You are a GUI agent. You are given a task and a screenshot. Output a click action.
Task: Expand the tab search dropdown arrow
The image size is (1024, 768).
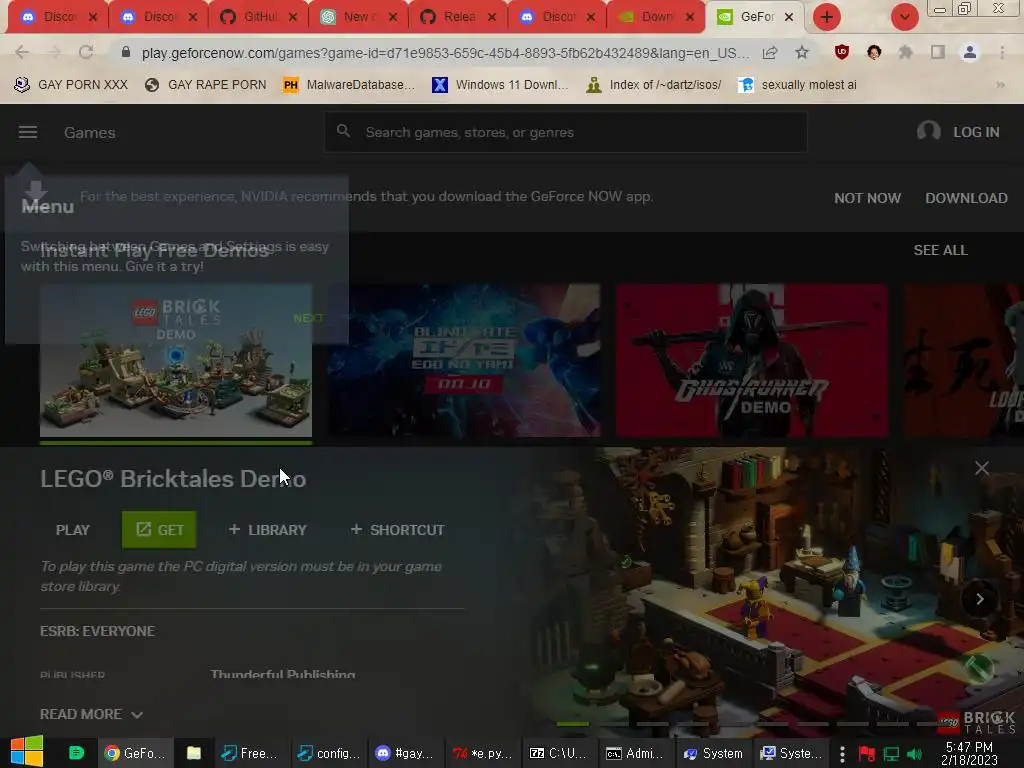[x=904, y=17]
